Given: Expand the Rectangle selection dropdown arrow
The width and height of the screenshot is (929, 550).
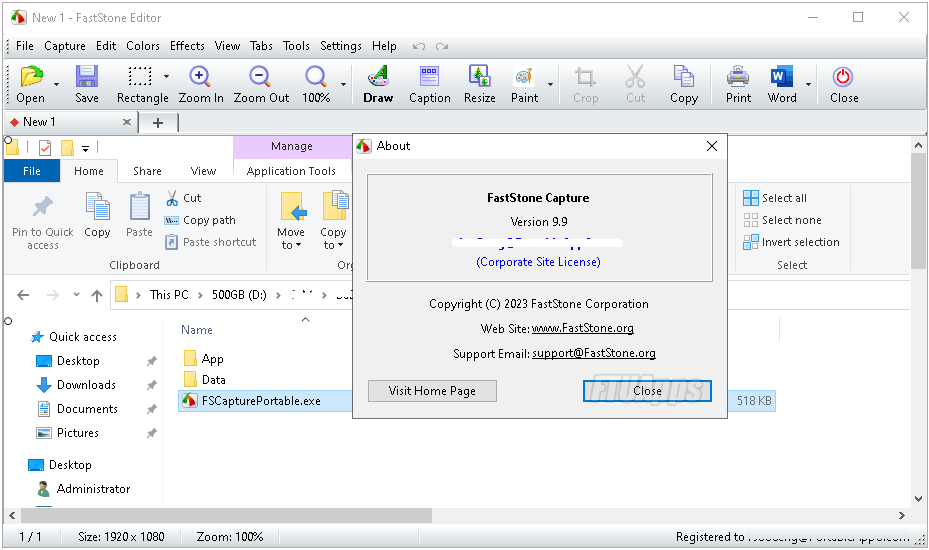Looking at the screenshot, I should click(166, 76).
